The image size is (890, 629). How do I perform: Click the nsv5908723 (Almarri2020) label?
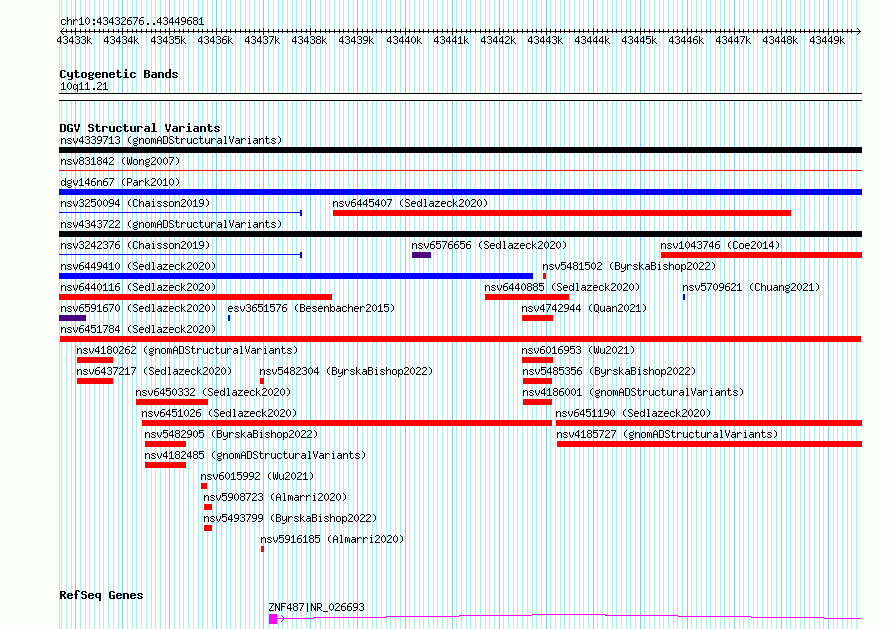click(x=275, y=497)
